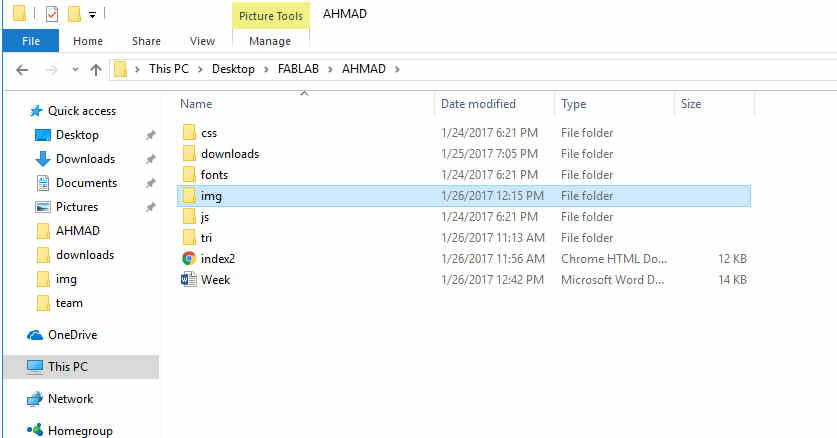Click the Network computer icon
Screen dimensions: 837x438
pyautogui.click(x=35, y=399)
